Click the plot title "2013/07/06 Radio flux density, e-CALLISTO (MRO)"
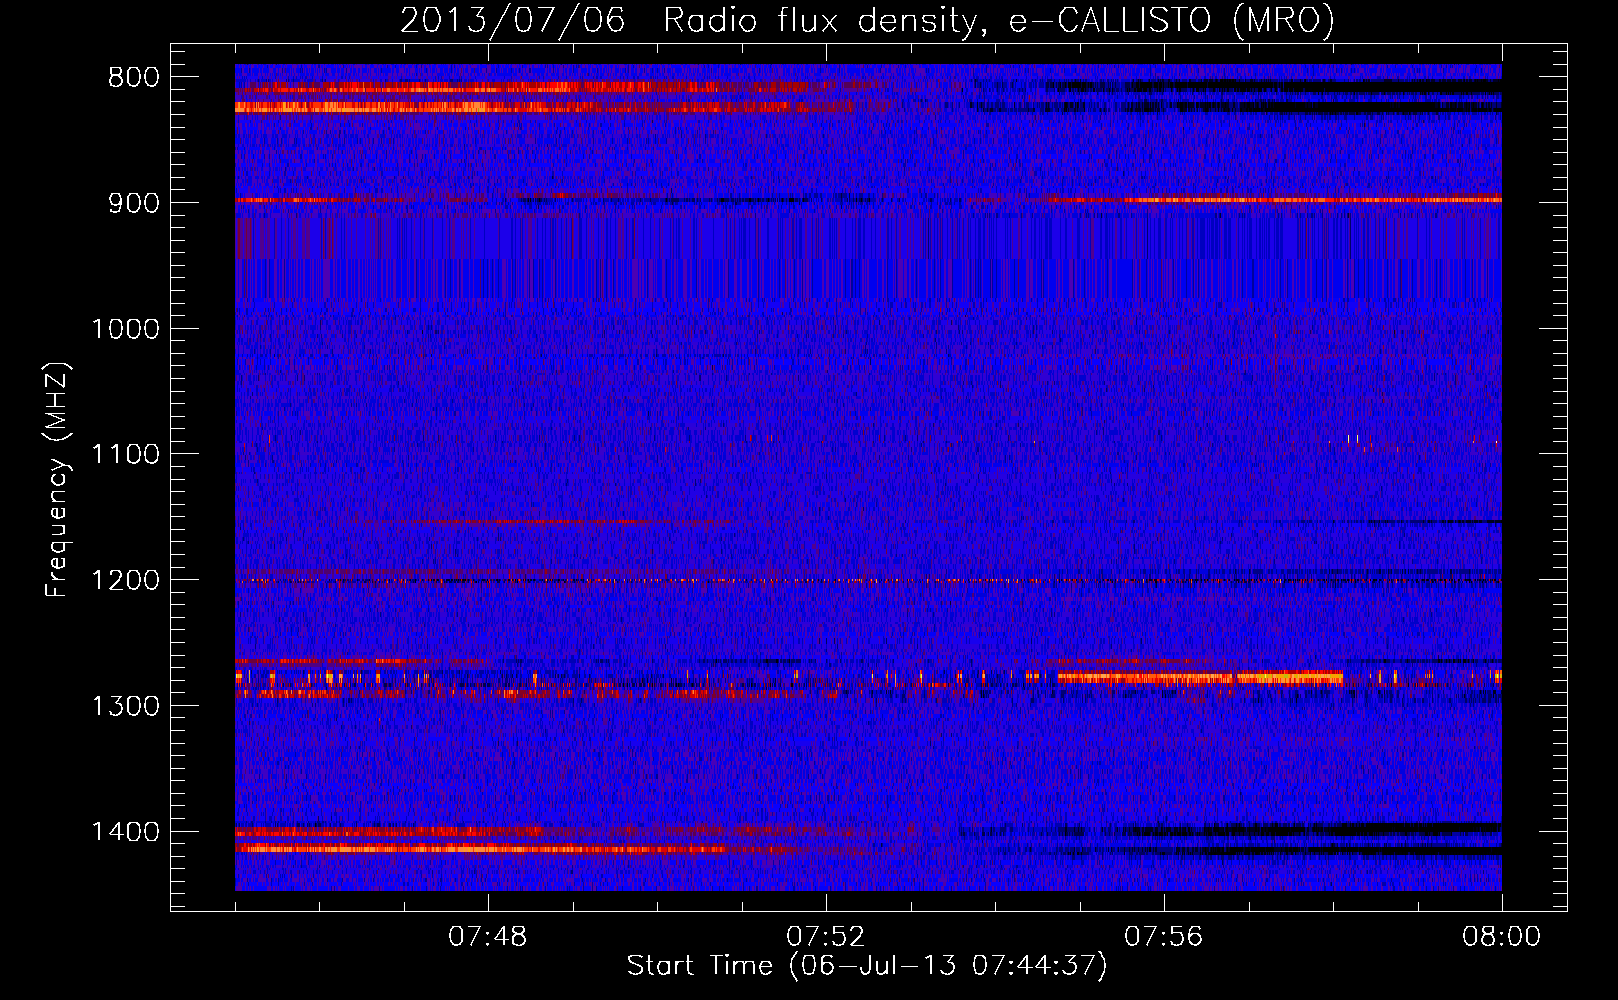This screenshot has height=1000, width=1618. click(867, 20)
